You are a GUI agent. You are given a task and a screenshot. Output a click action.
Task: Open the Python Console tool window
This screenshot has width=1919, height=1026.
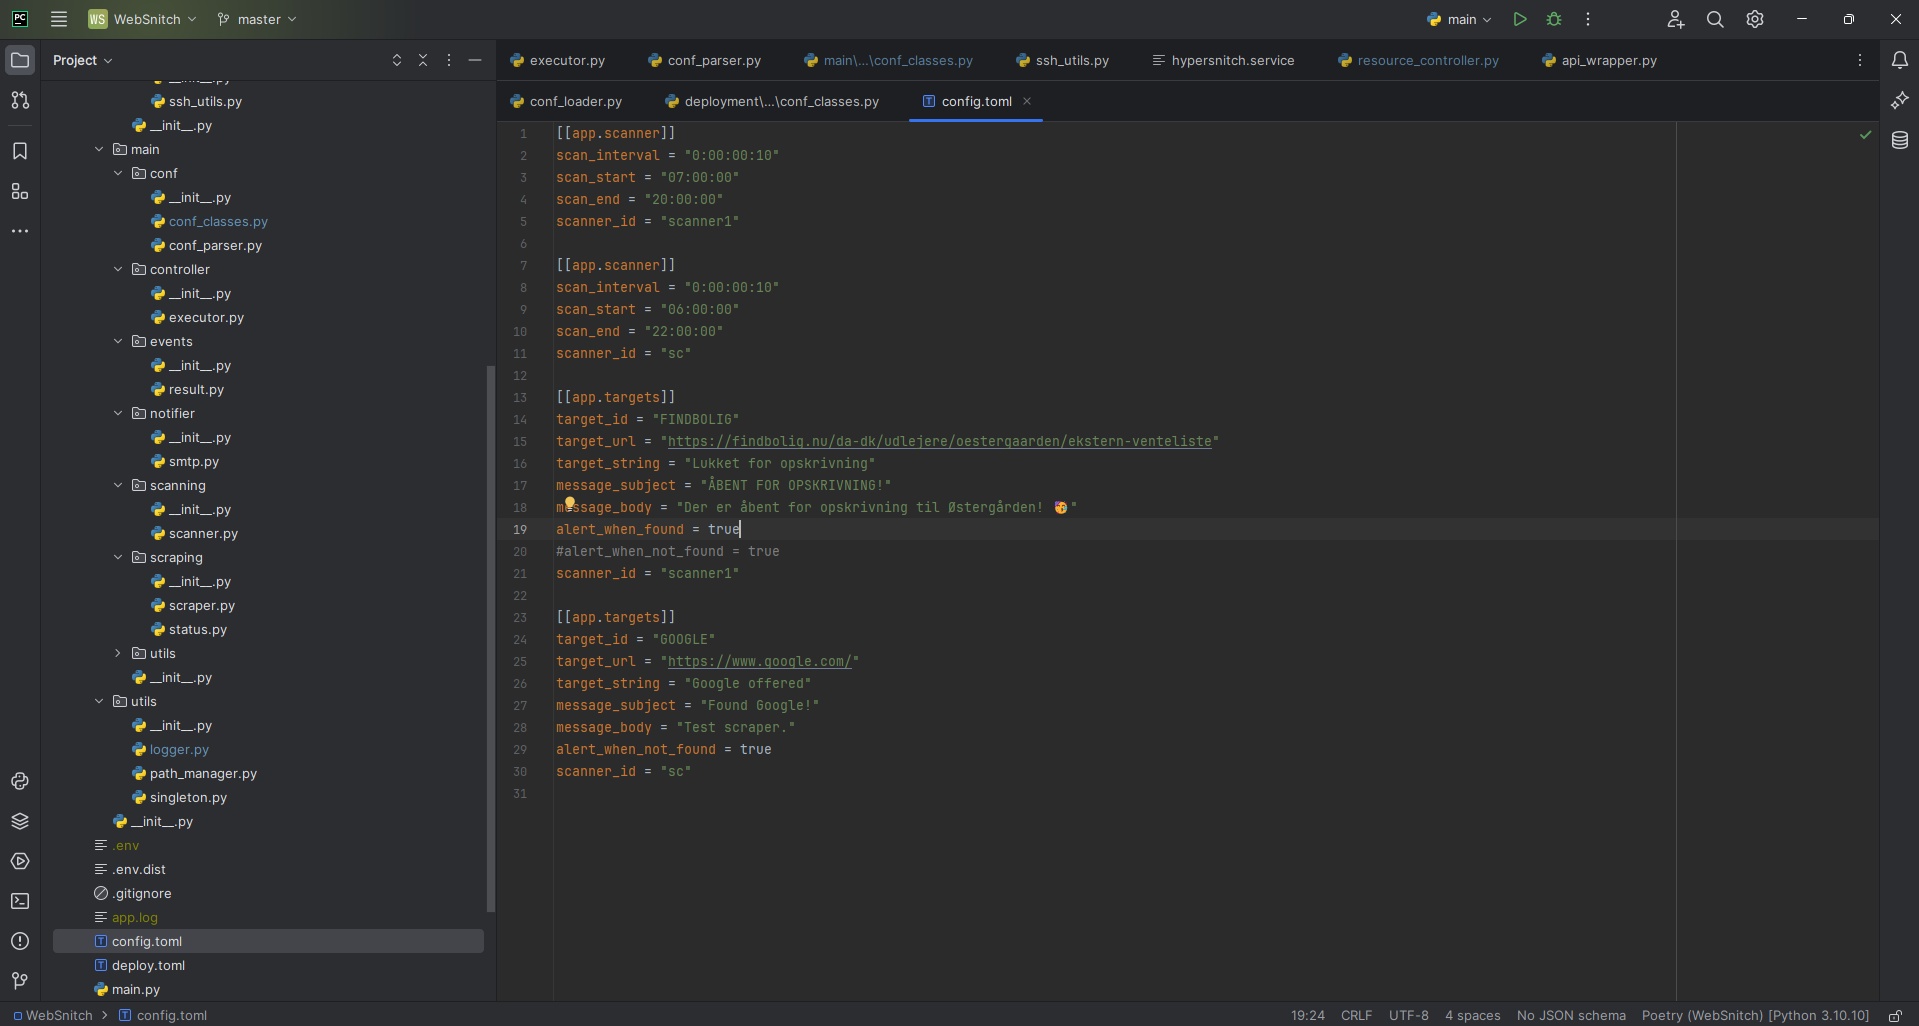tap(20, 781)
